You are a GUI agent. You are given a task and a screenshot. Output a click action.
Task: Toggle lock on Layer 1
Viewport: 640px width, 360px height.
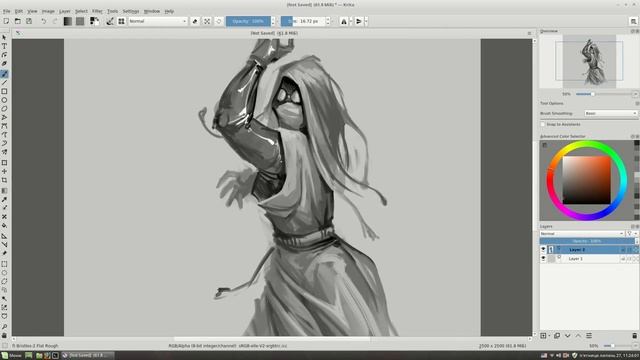(x=623, y=259)
